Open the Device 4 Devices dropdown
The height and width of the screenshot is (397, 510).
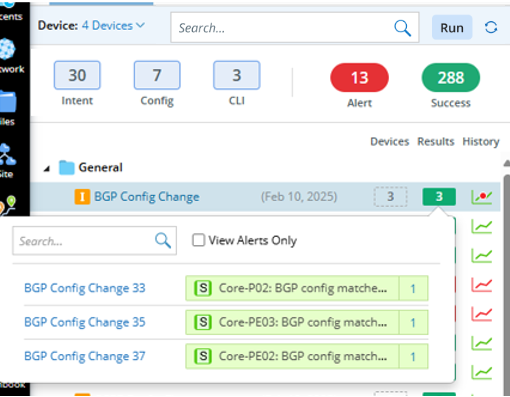[x=113, y=26]
